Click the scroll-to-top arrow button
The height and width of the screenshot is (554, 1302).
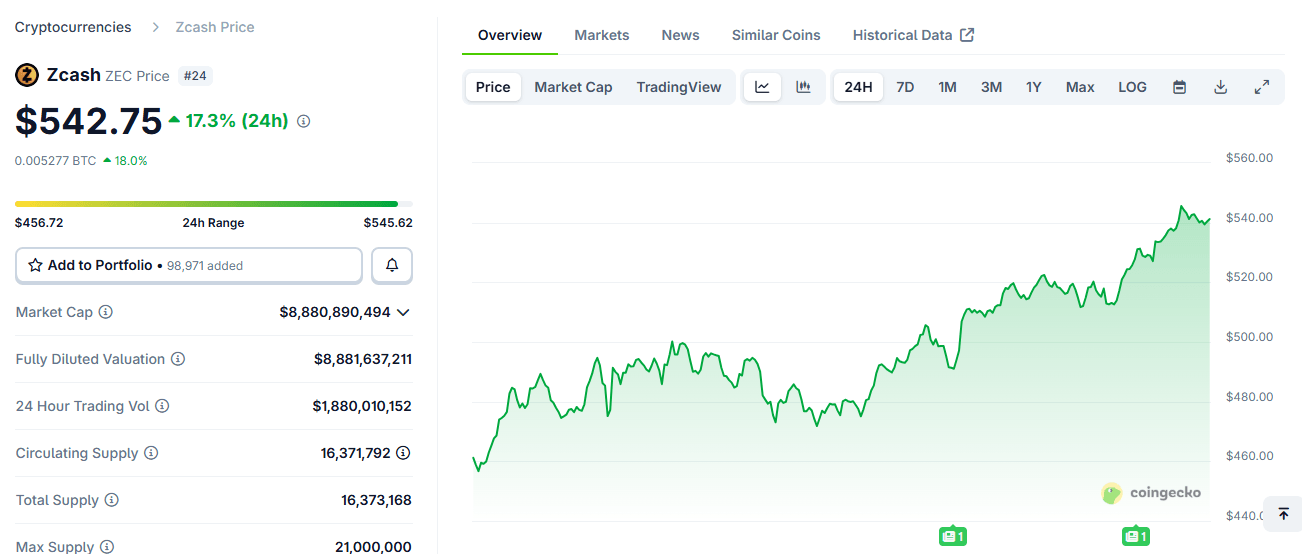[x=1283, y=514]
